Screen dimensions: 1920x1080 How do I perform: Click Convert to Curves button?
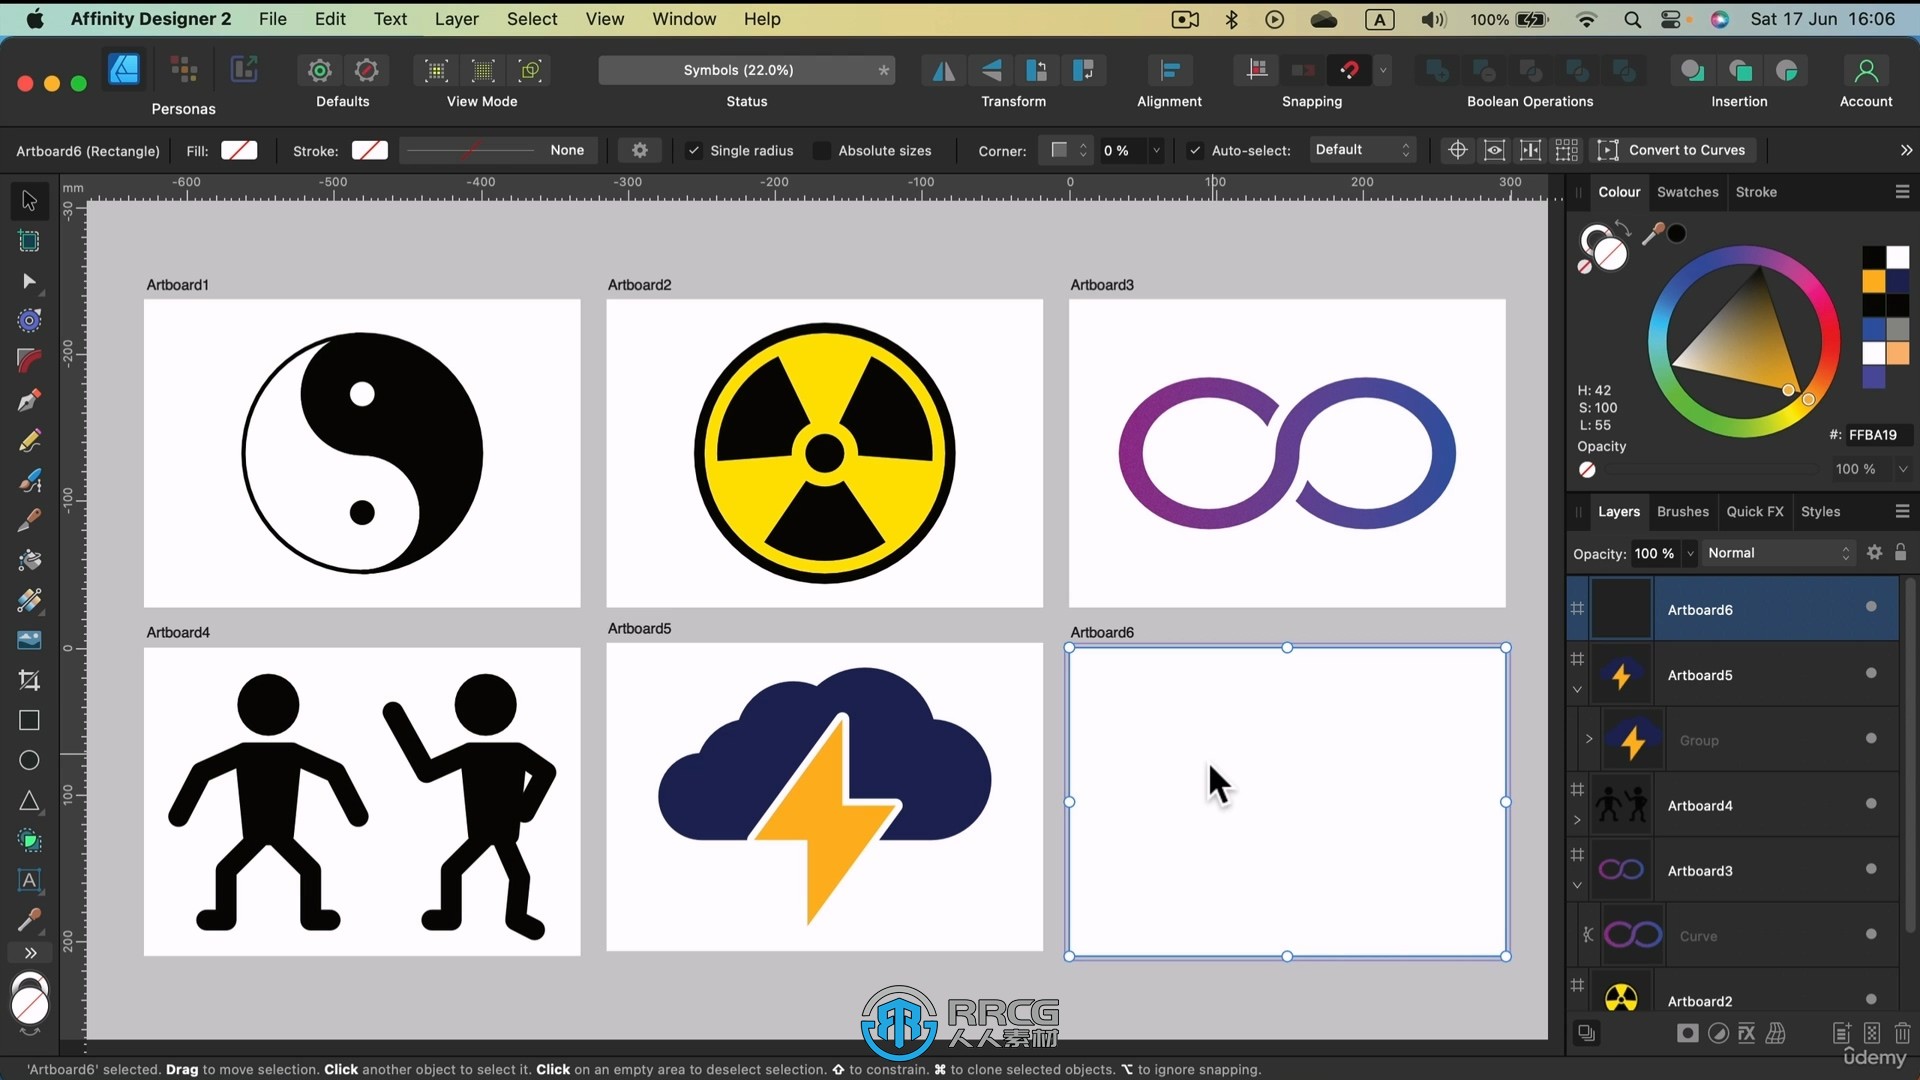click(1674, 150)
